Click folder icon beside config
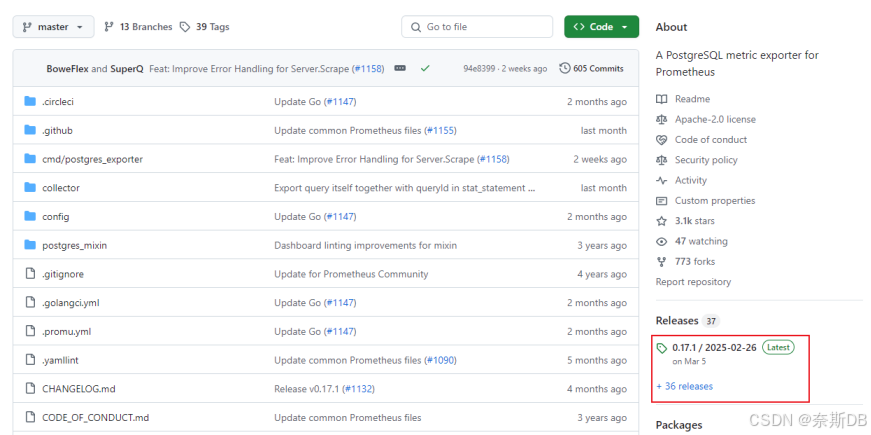 [x=30, y=217]
